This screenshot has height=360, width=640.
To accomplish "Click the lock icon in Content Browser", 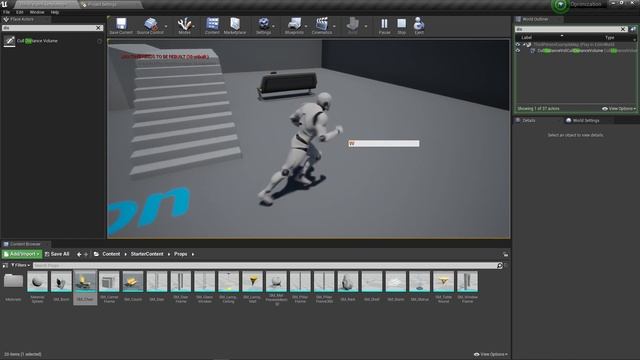I will (x=505, y=254).
